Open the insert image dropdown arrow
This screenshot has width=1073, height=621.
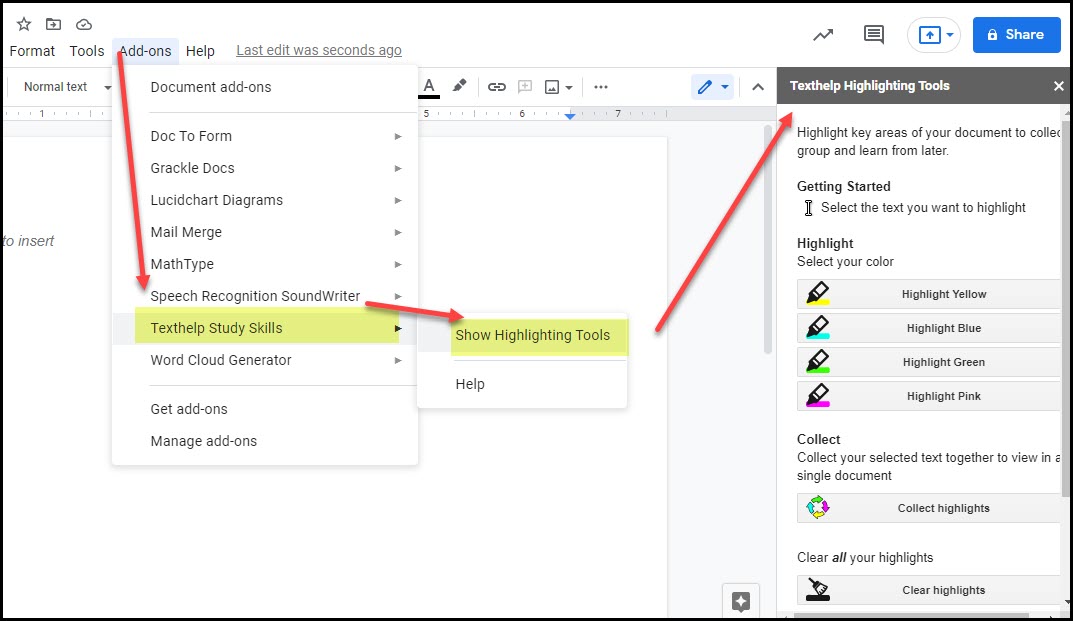click(569, 88)
